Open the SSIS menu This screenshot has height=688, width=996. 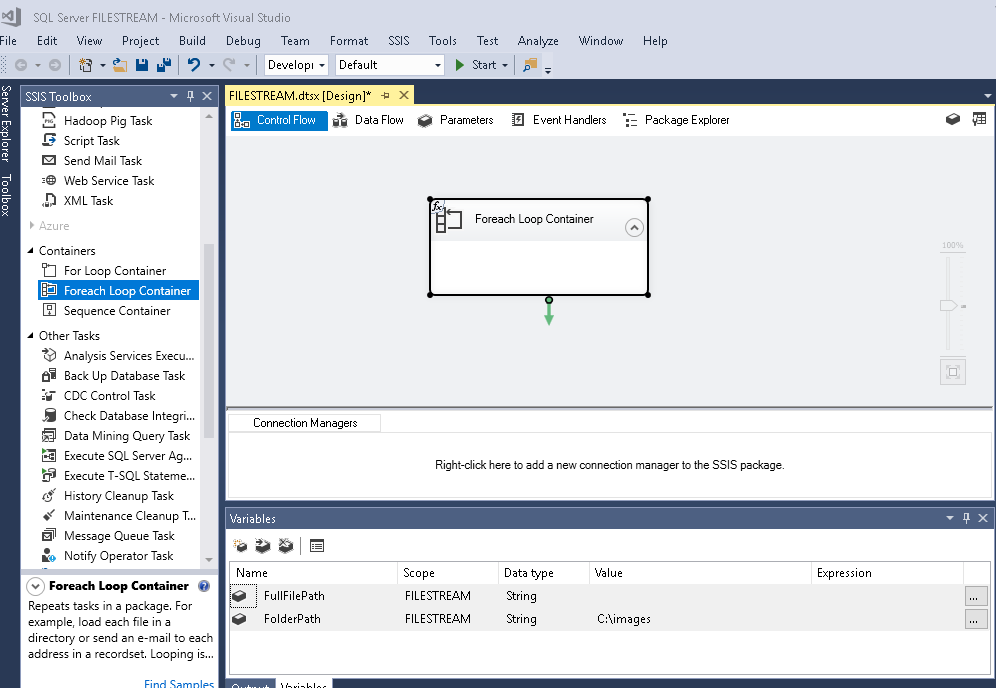[398, 41]
